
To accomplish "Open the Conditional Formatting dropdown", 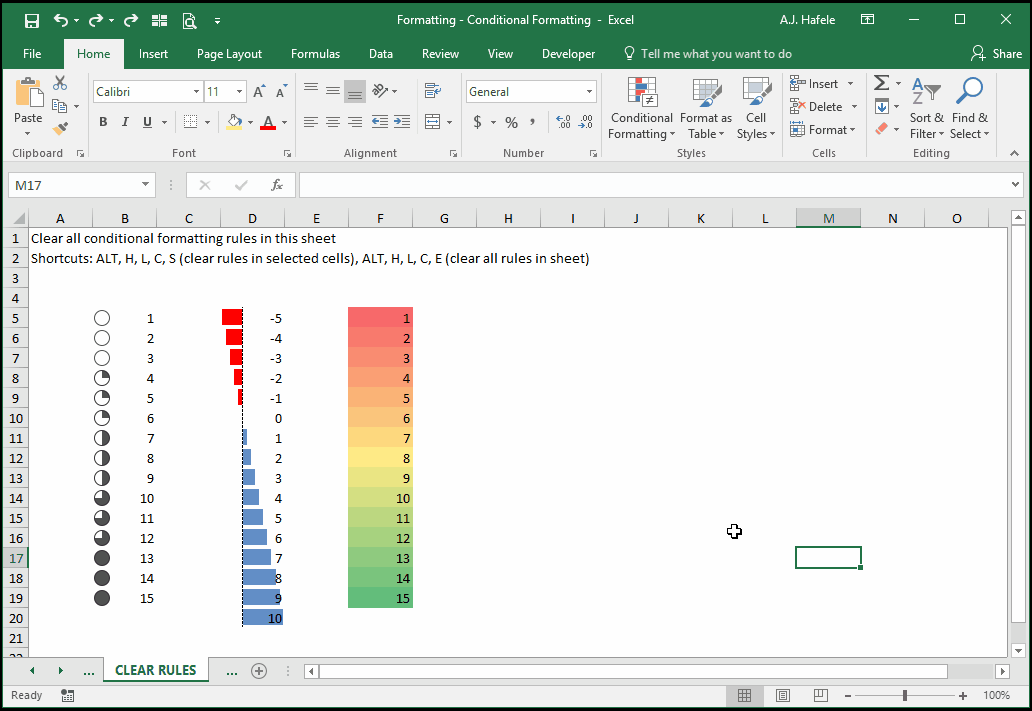I will pyautogui.click(x=642, y=109).
